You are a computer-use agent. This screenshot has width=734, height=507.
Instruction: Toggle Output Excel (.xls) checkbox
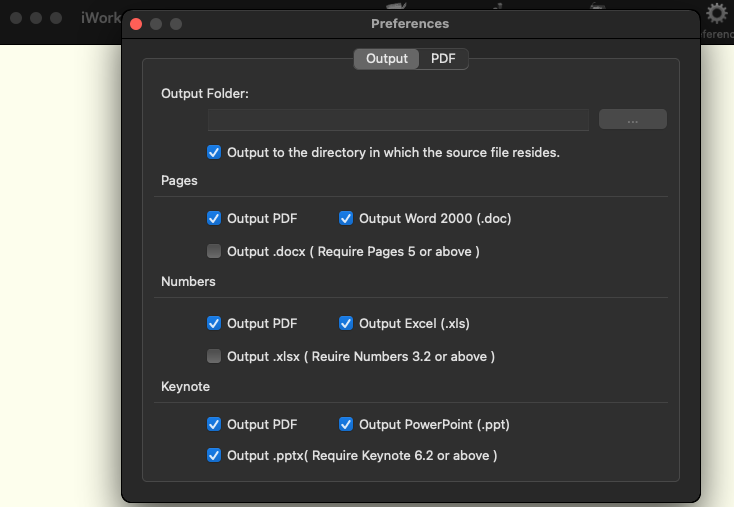pyautogui.click(x=346, y=324)
